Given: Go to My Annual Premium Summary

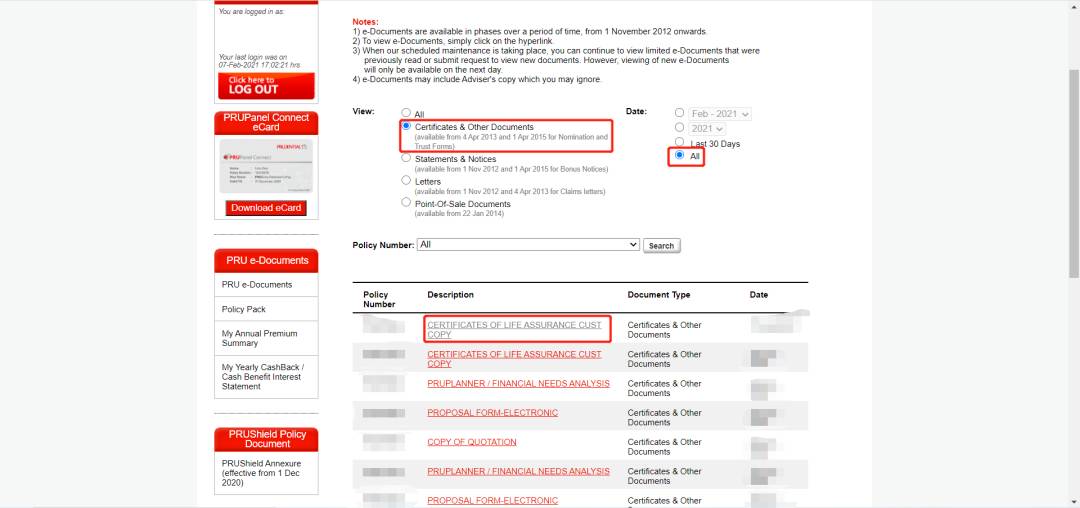Looking at the screenshot, I should [x=259, y=338].
